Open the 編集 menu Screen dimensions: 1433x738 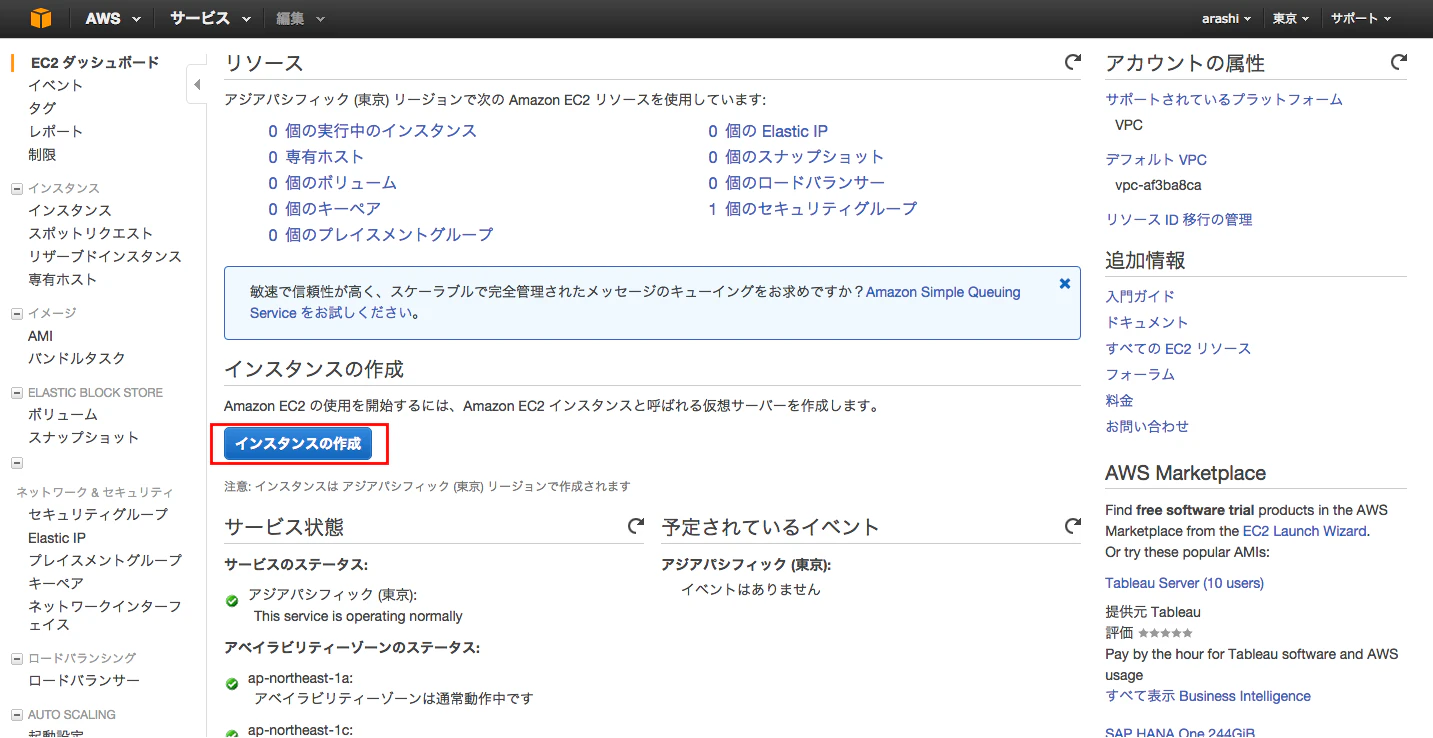(301, 18)
